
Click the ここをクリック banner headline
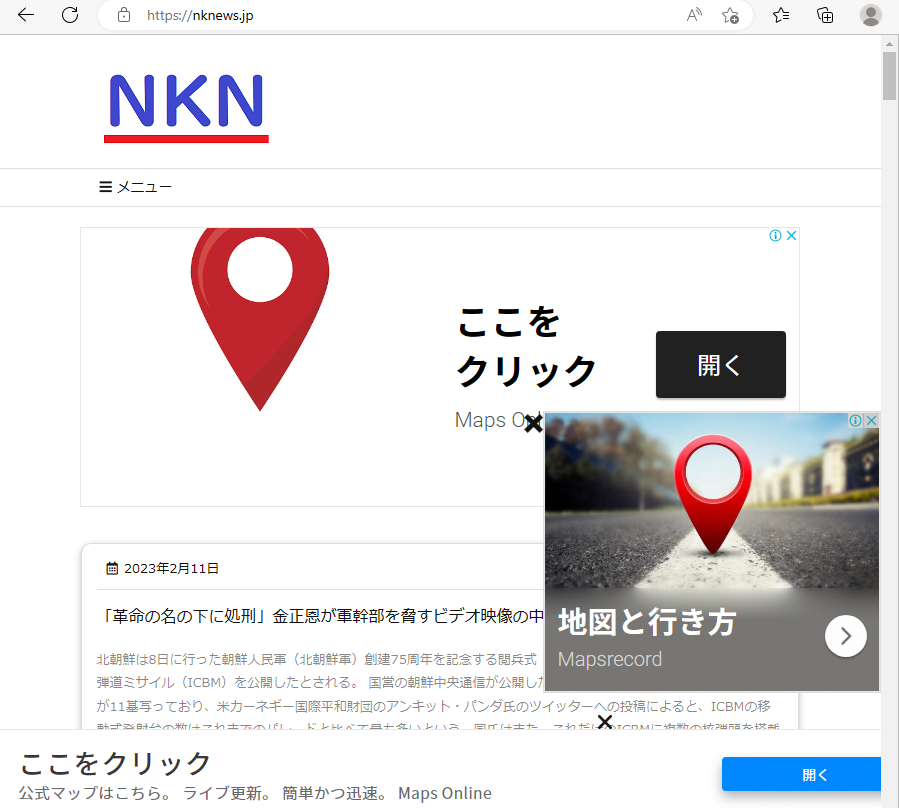(x=526, y=346)
